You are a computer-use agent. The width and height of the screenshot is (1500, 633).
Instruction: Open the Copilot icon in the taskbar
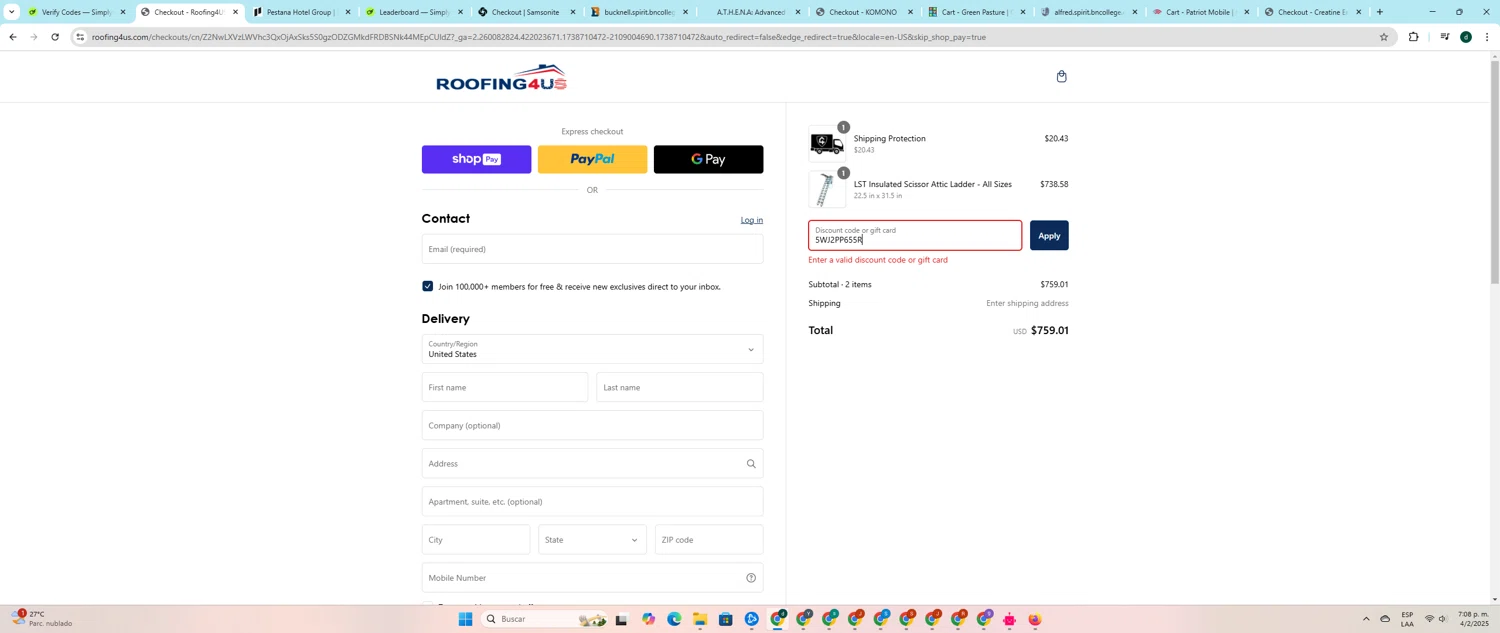click(x=648, y=620)
